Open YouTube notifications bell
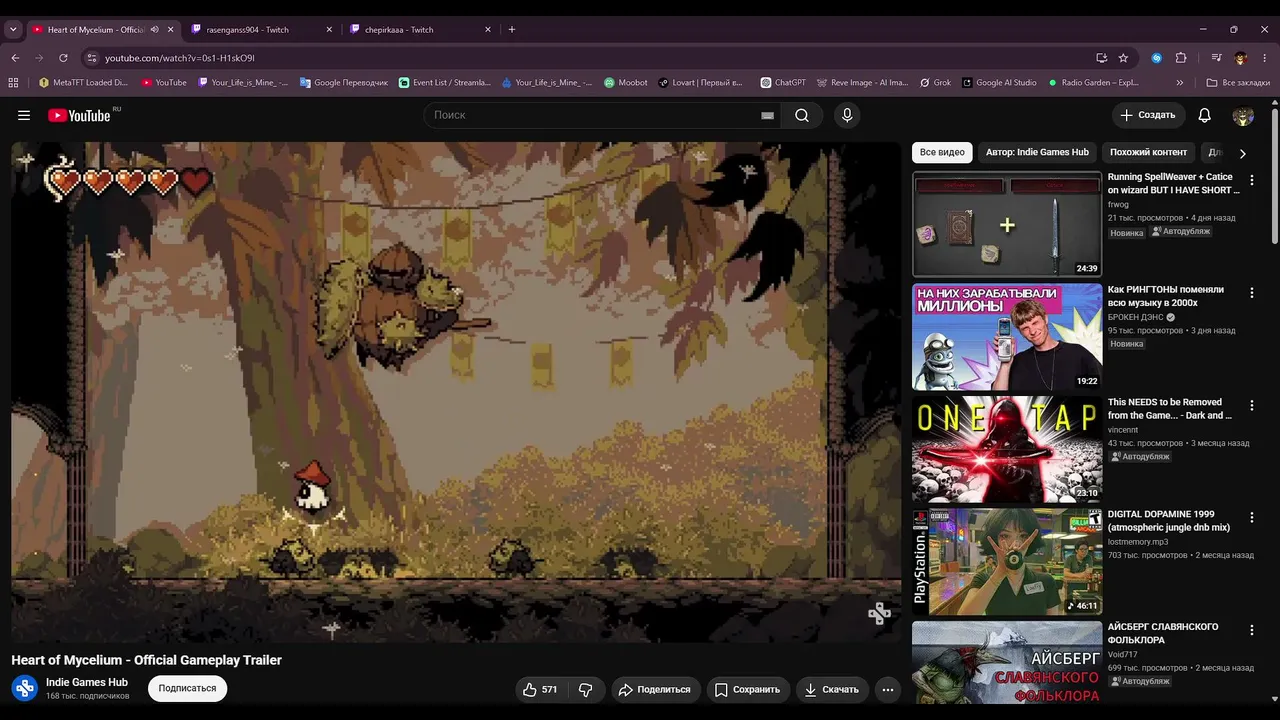Image resolution: width=1280 pixels, height=720 pixels. 1204,115
